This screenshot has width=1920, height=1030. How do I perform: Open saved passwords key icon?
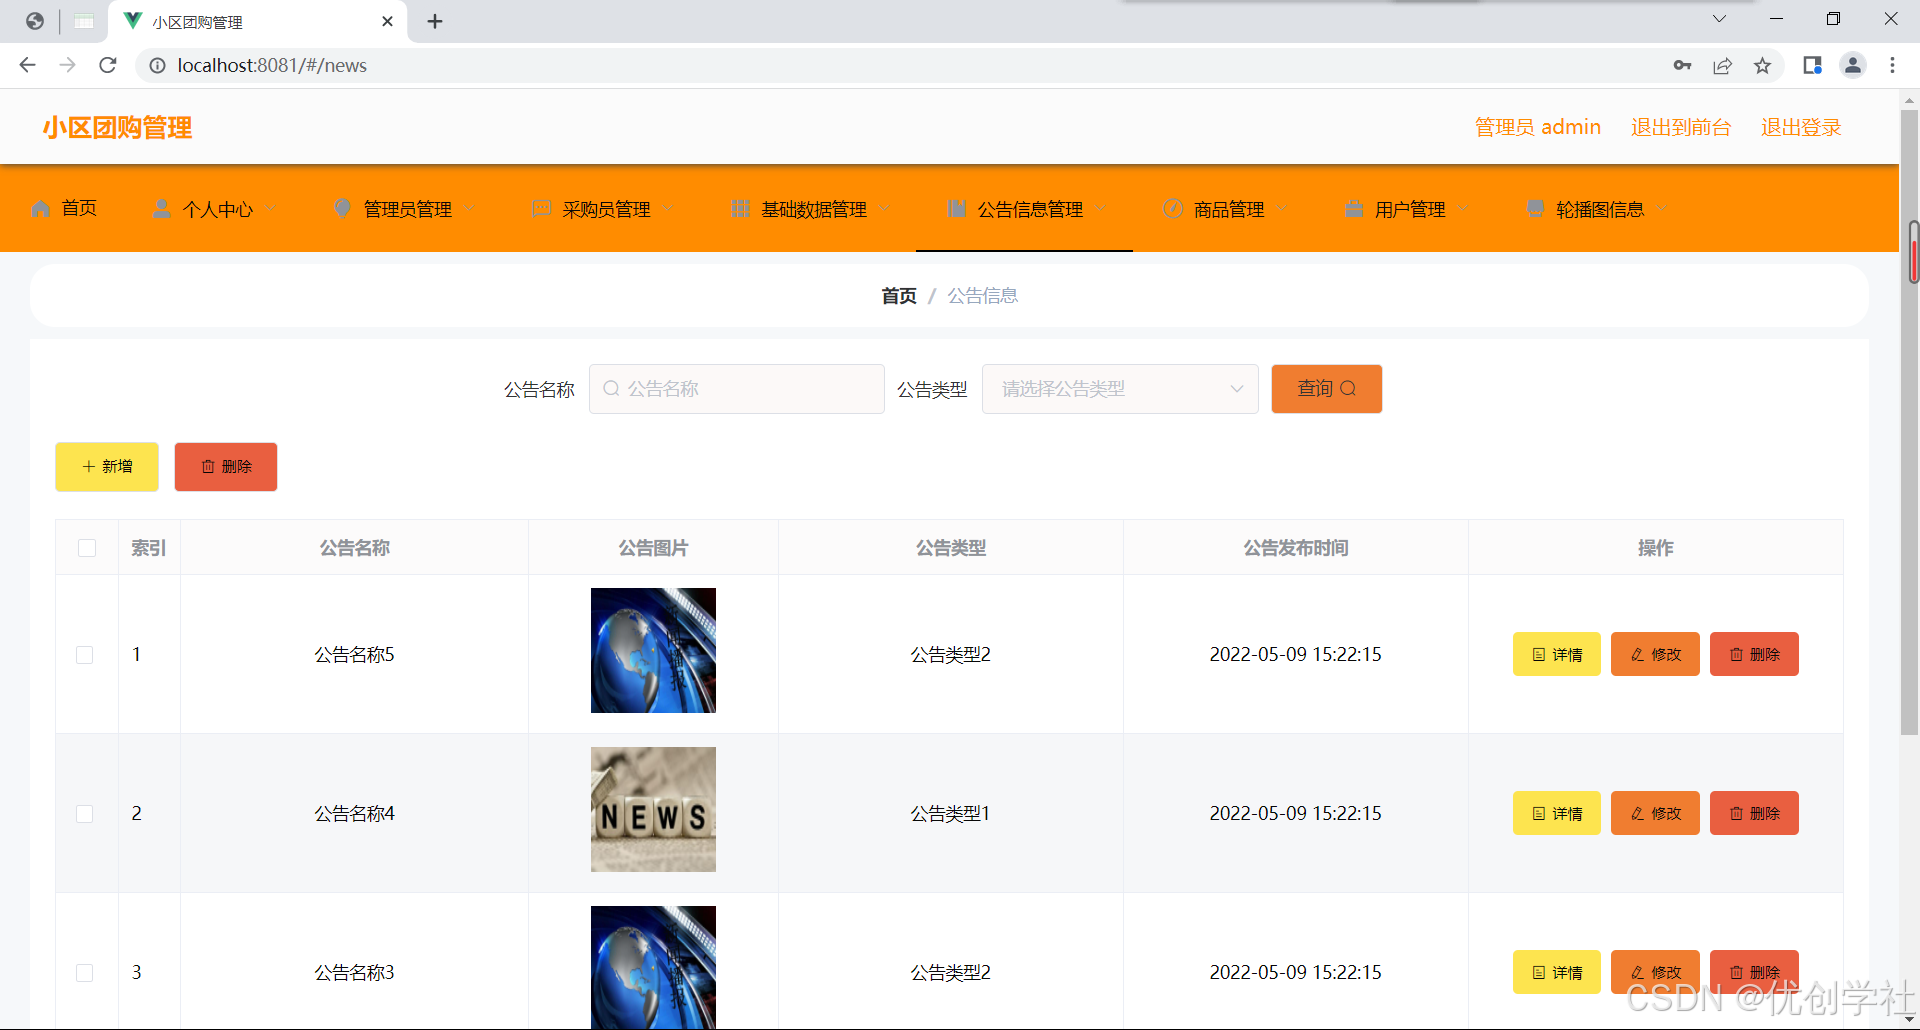pos(1682,65)
